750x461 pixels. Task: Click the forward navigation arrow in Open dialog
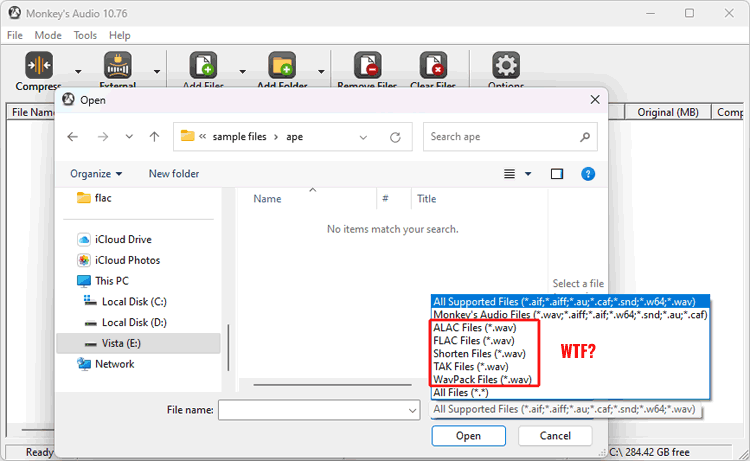click(x=103, y=137)
